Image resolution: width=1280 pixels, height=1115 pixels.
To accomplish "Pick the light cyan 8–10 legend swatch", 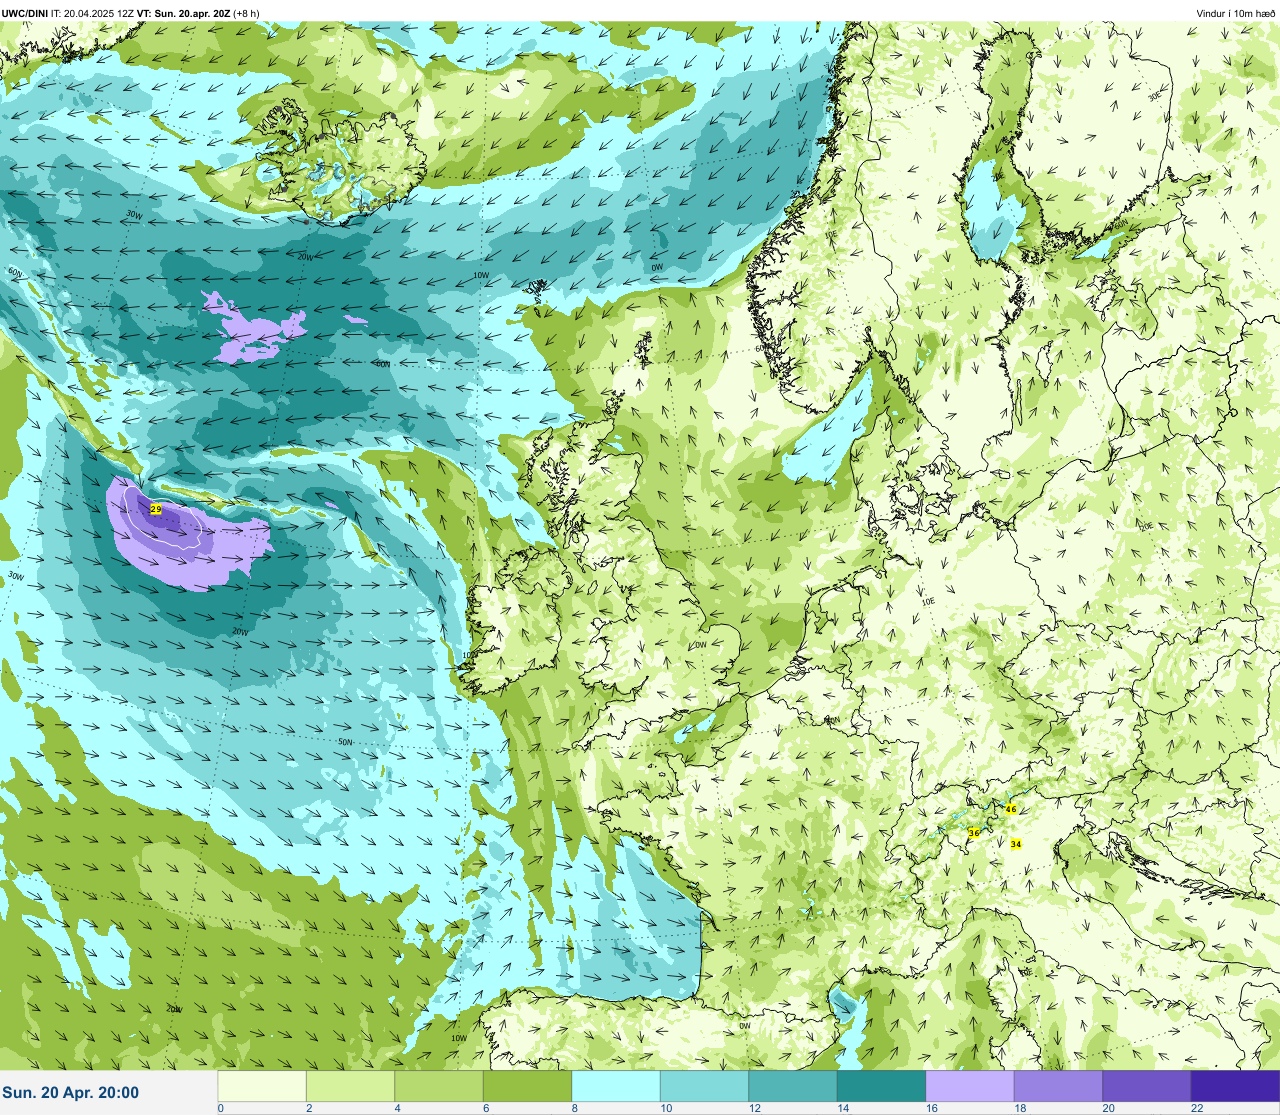I will pyautogui.click(x=616, y=1086).
